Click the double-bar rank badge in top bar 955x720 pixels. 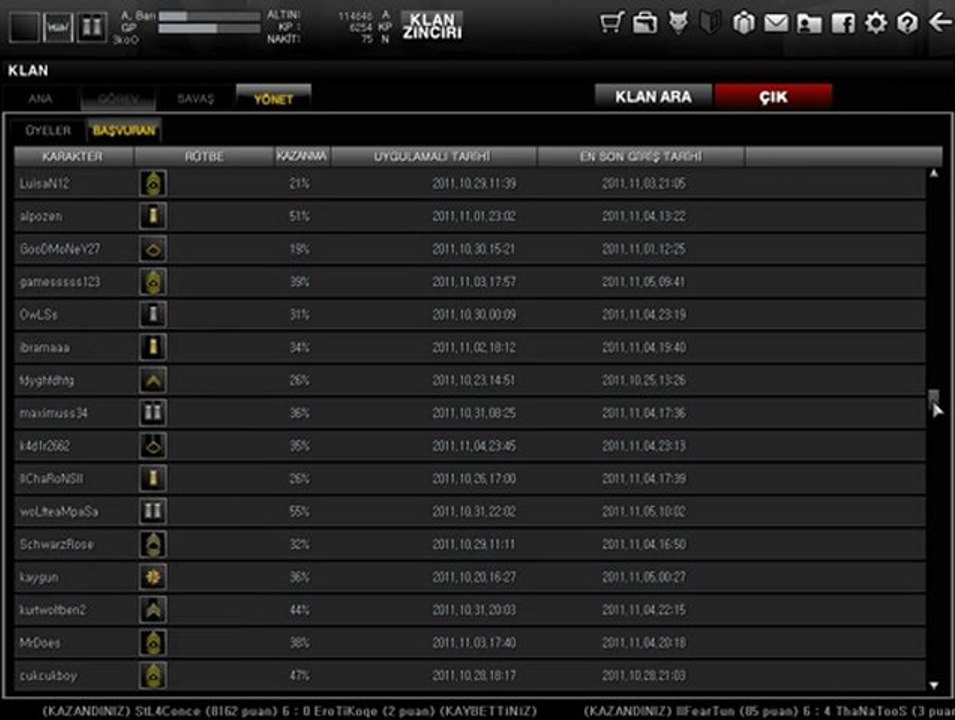[x=92, y=27]
